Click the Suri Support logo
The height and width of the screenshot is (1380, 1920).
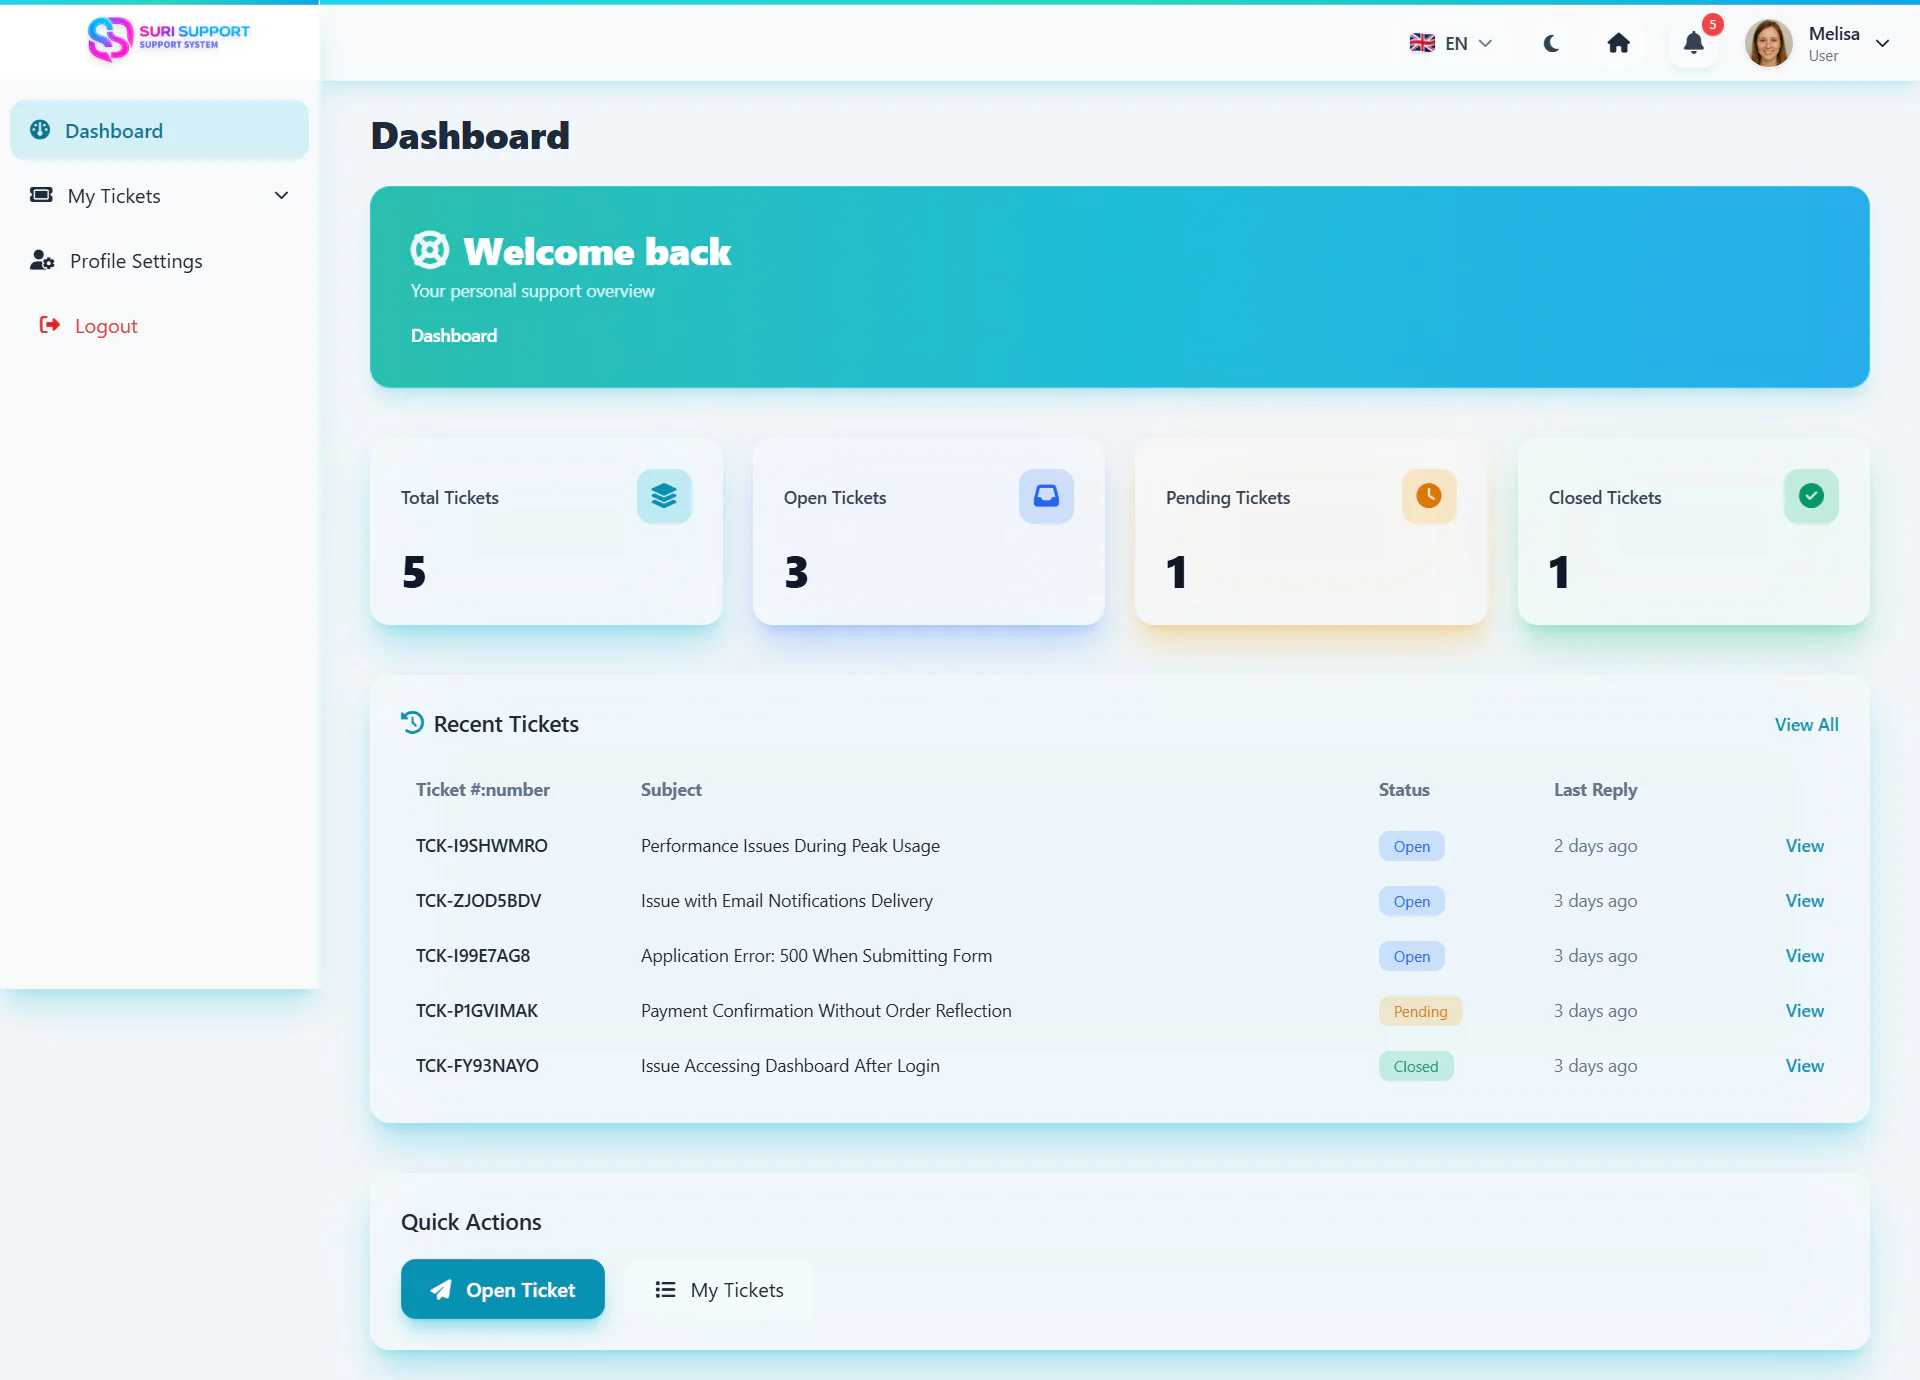point(168,39)
